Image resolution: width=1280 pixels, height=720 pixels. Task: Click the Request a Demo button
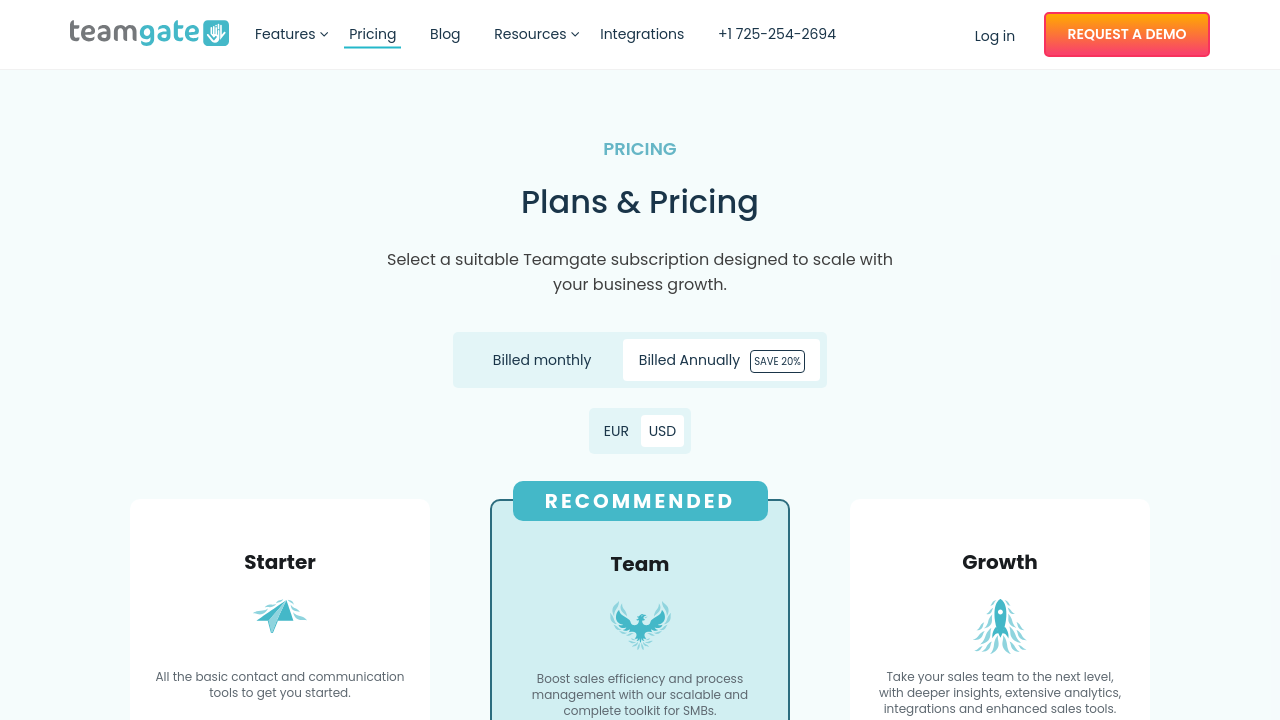[1126, 34]
